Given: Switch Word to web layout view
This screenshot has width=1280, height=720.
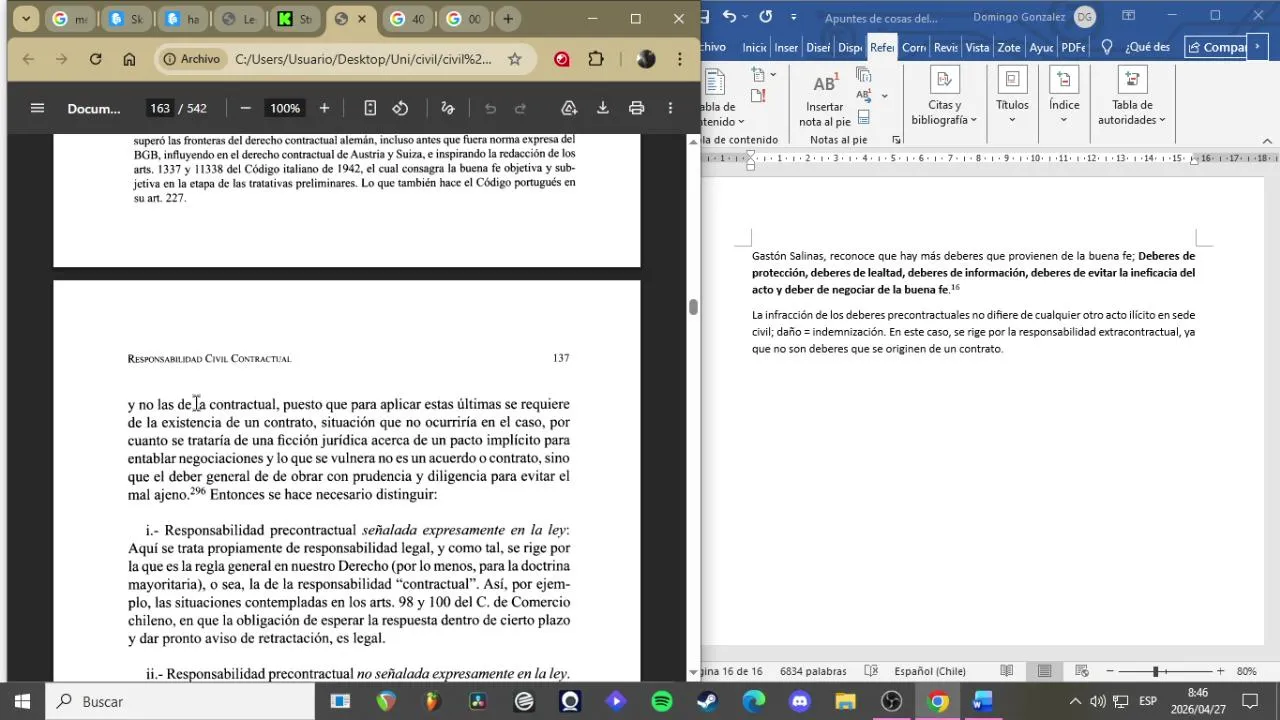Looking at the screenshot, I should coord(1082,671).
